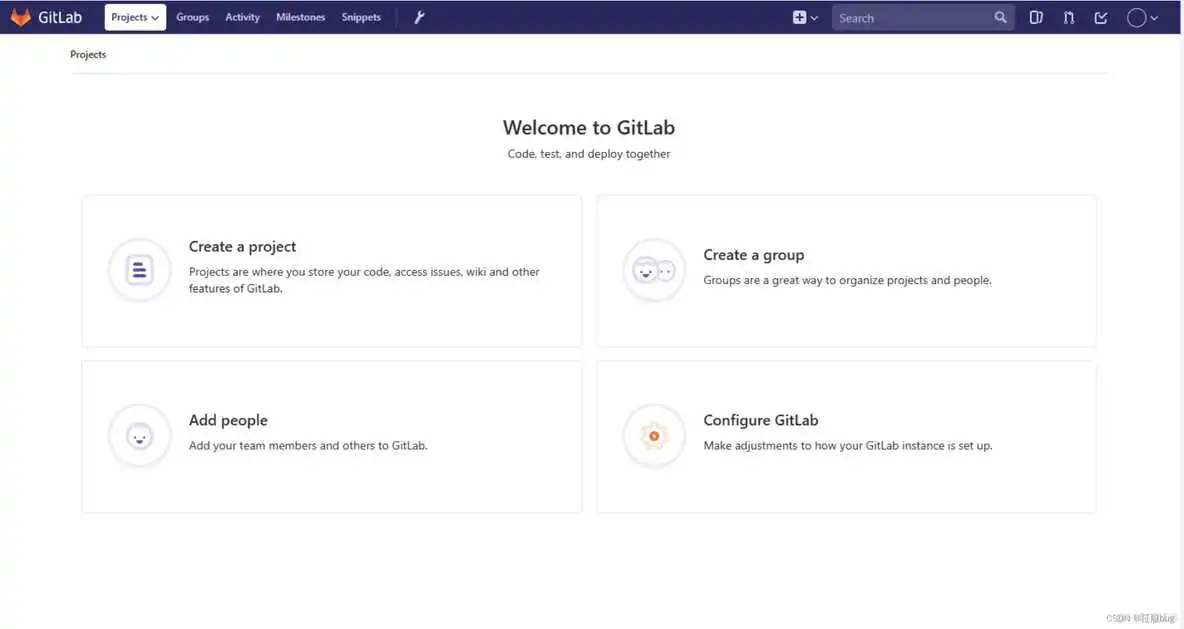Image resolution: width=1184 pixels, height=629 pixels.
Task: Click the search magnifier icon
Action: pyautogui.click(x=1000, y=17)
